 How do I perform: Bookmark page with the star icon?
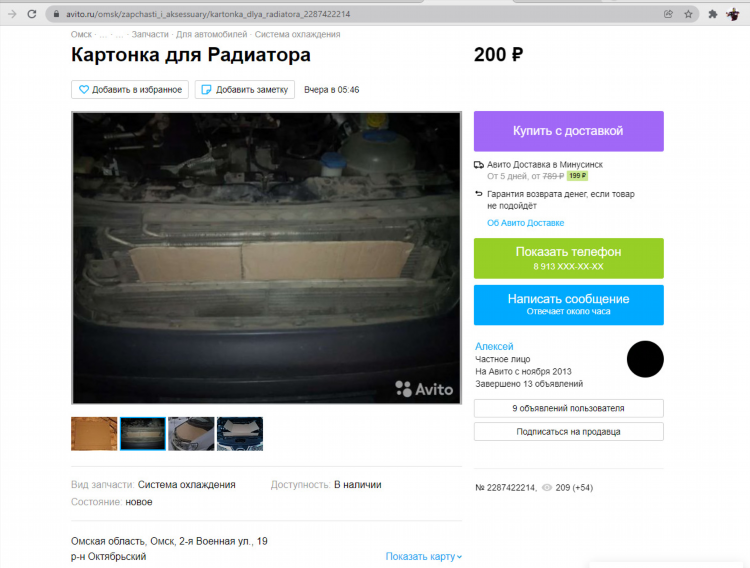pos(688,14)
